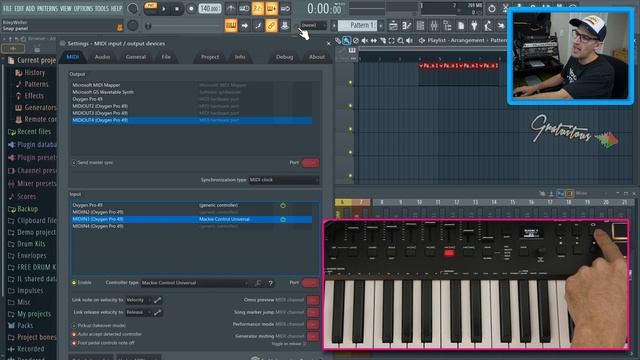This screenshot has width=640, height=360.
Task: Toggle the countdown 3-2-1 icon before recording
Action: point(258,8)
